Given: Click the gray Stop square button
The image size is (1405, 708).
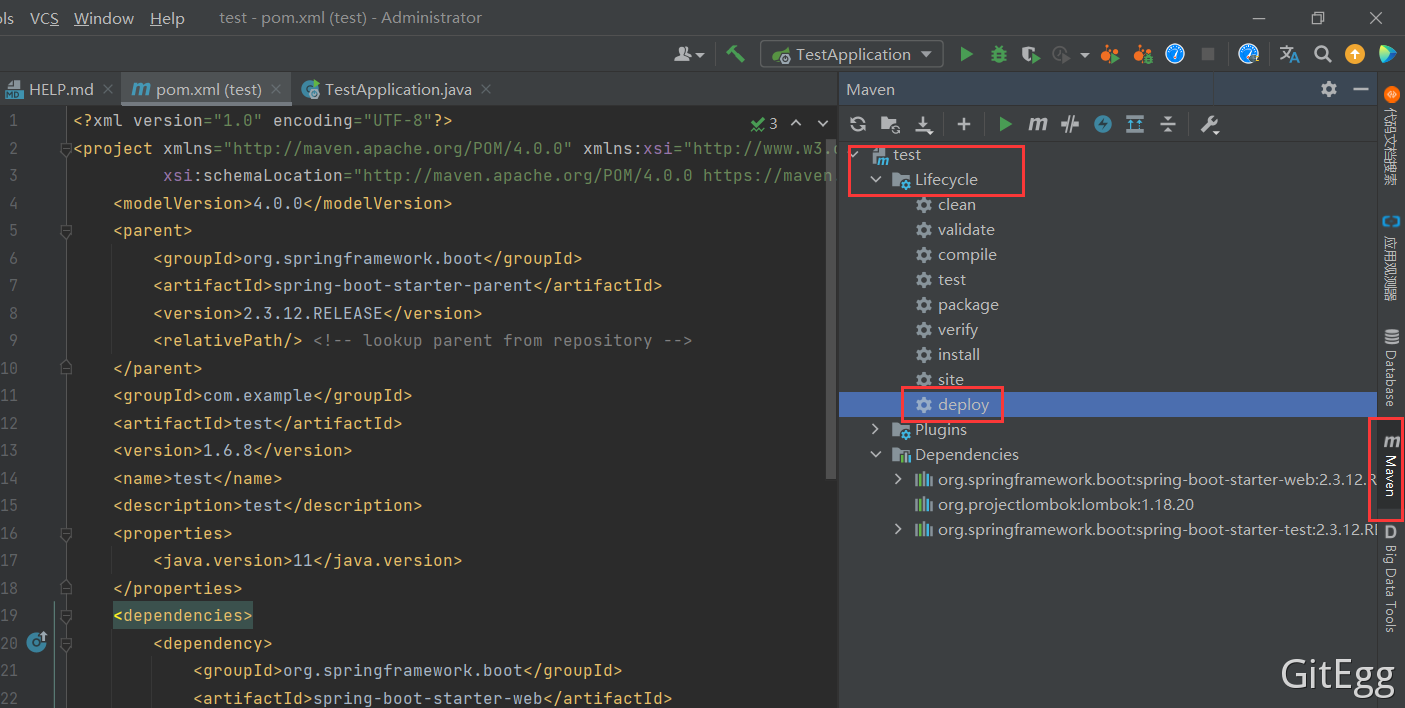Looking at the screenshot, I should (1208, 54).
